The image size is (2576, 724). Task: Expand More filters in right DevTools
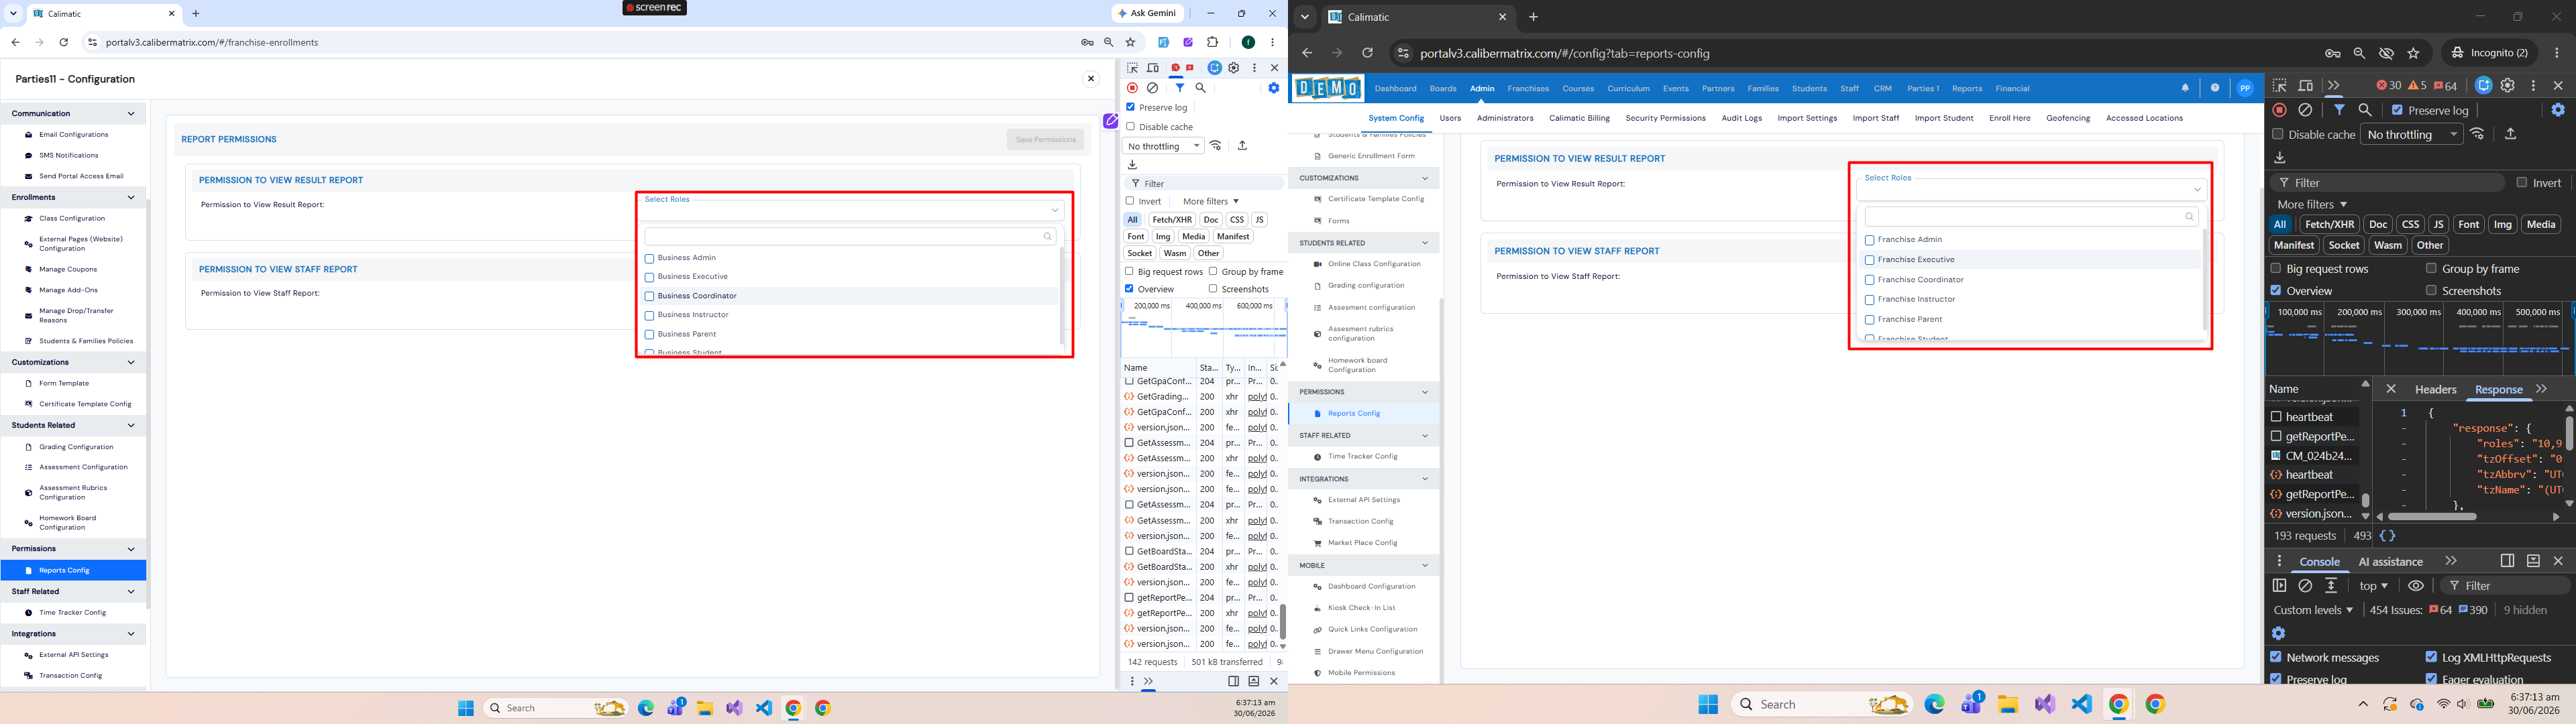(x=2311, y=204)
